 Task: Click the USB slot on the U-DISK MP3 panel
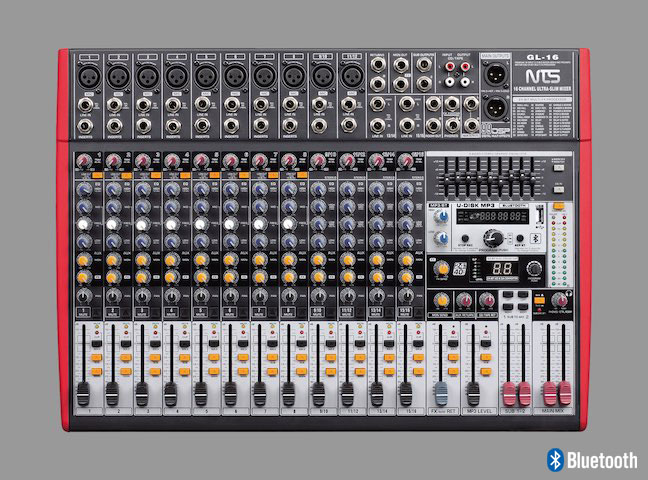click(x=539, y=216)
